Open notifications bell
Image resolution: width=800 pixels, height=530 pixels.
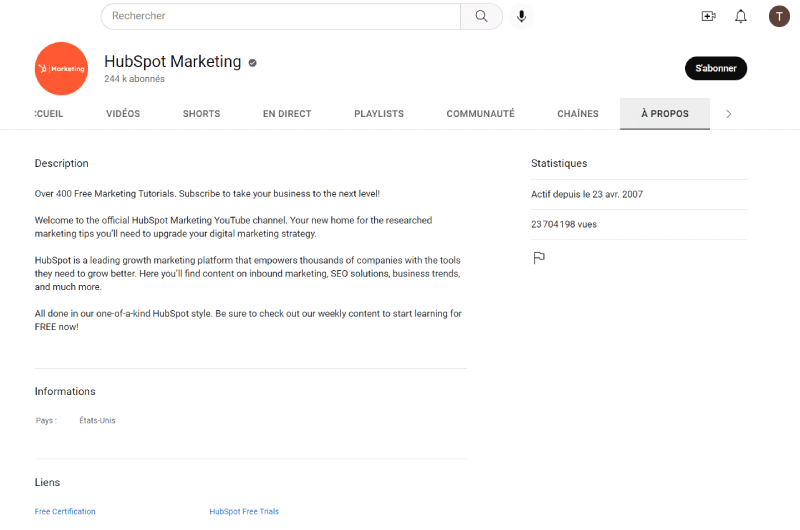tap(740, 16)
